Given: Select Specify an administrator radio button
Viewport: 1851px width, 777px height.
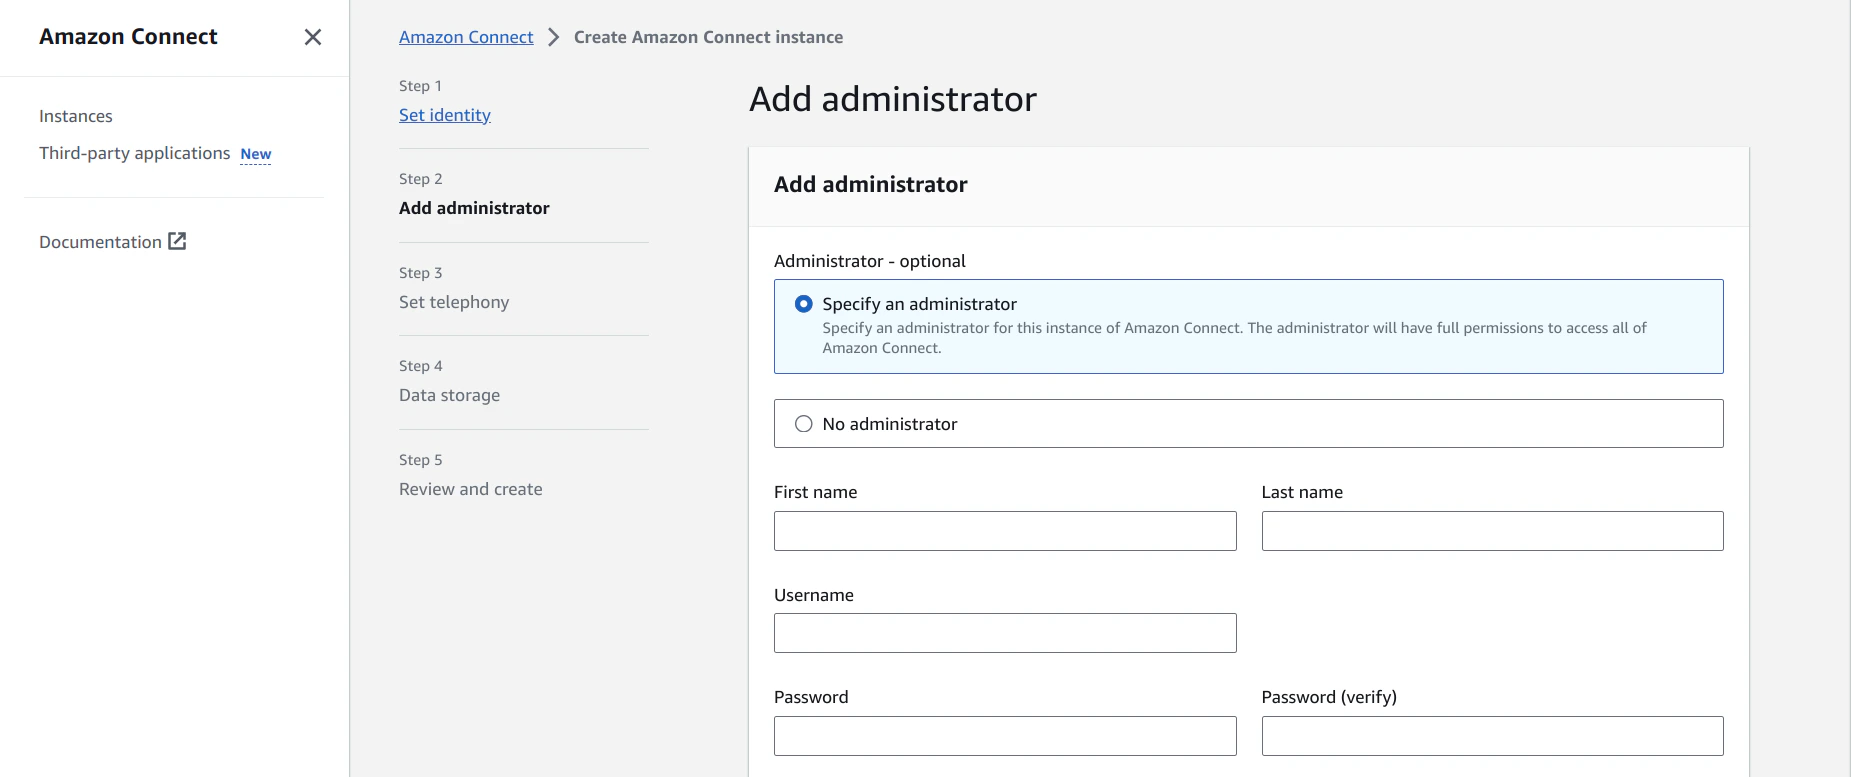Looking at the screenshot, I should (x=803, y=304).
